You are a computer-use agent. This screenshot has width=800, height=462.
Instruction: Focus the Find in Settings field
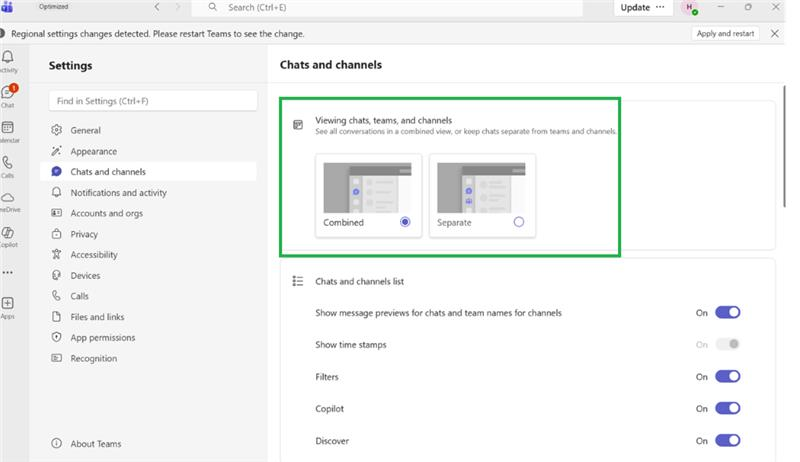pyautogui.click(x=153, y=100)
